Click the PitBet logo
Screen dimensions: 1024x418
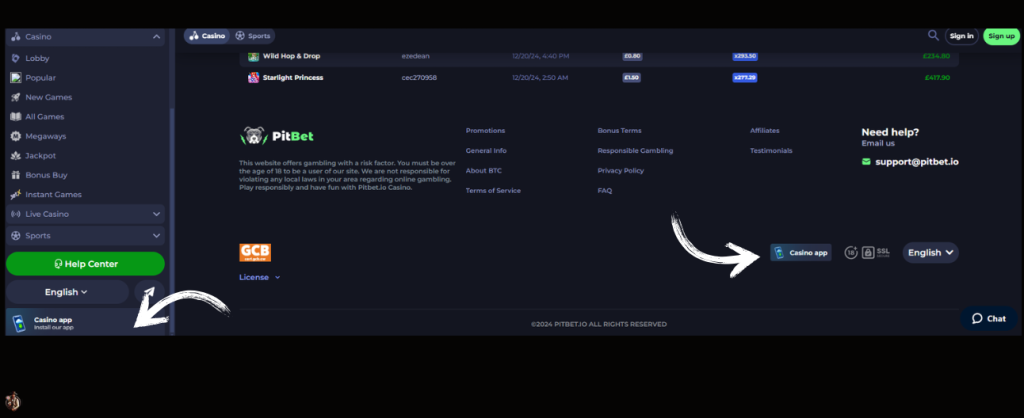coord(277,136)
